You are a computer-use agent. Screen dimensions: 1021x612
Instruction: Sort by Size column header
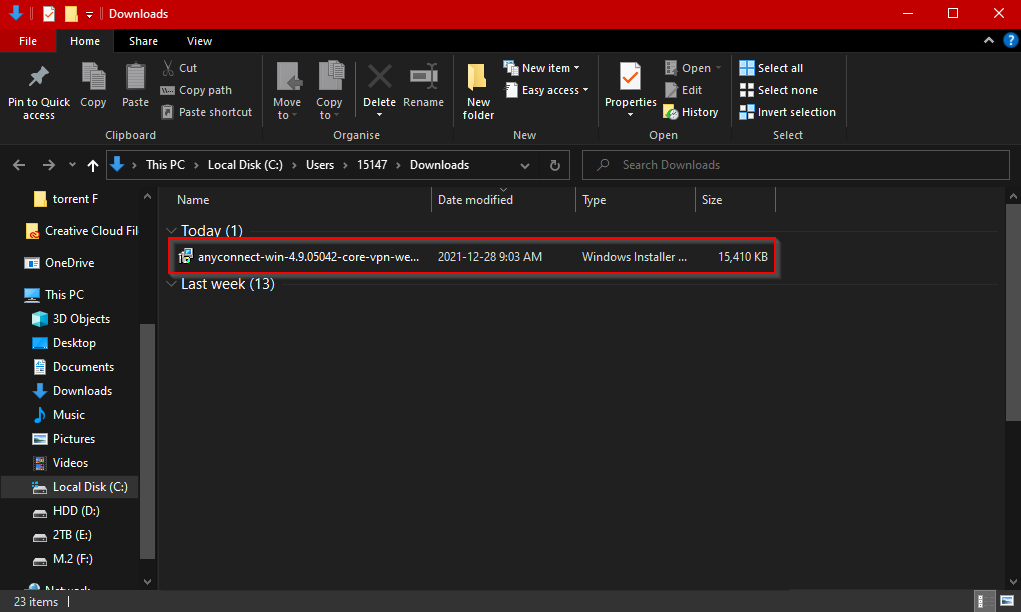pos(712,200)
